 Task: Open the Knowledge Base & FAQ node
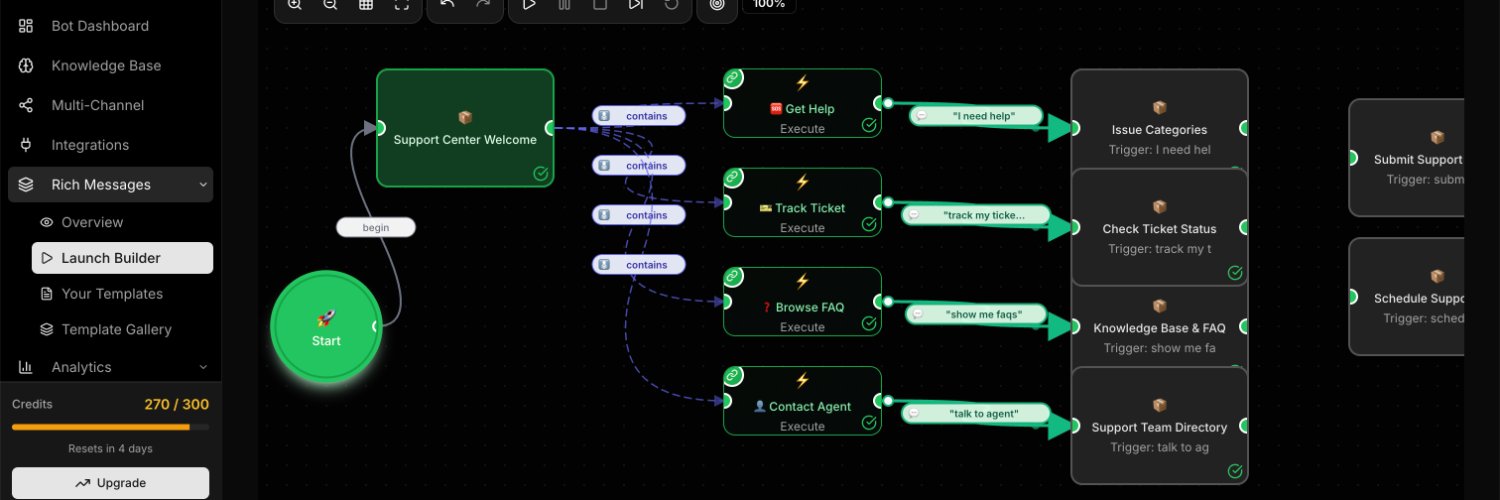click(x=1160, y=327)
